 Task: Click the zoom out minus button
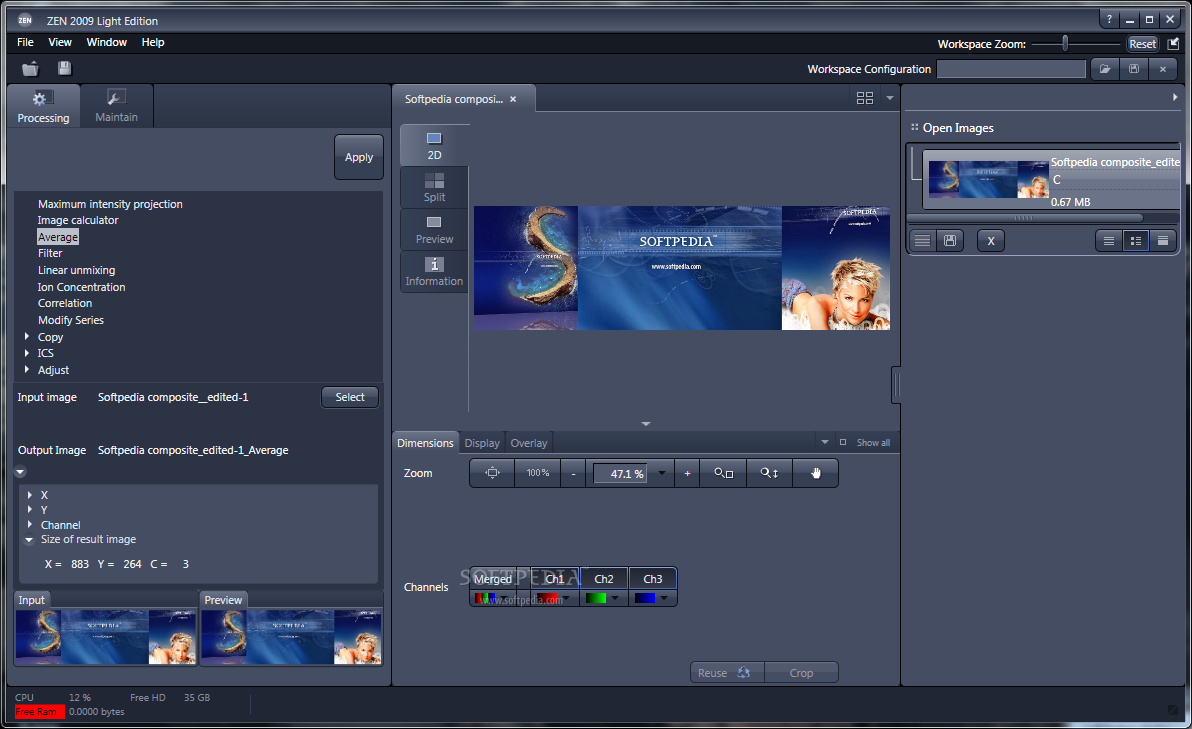coord(573,473)
